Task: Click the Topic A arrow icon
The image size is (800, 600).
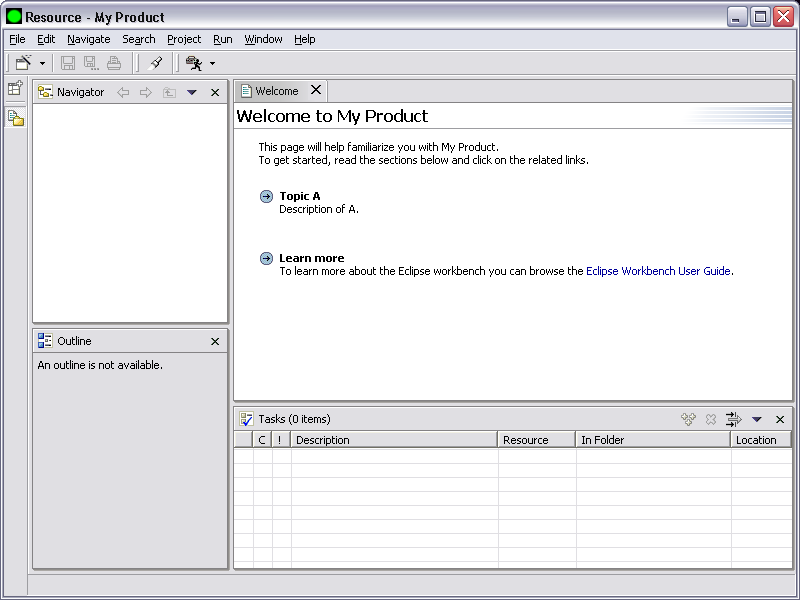Action: tap(266, 197)
